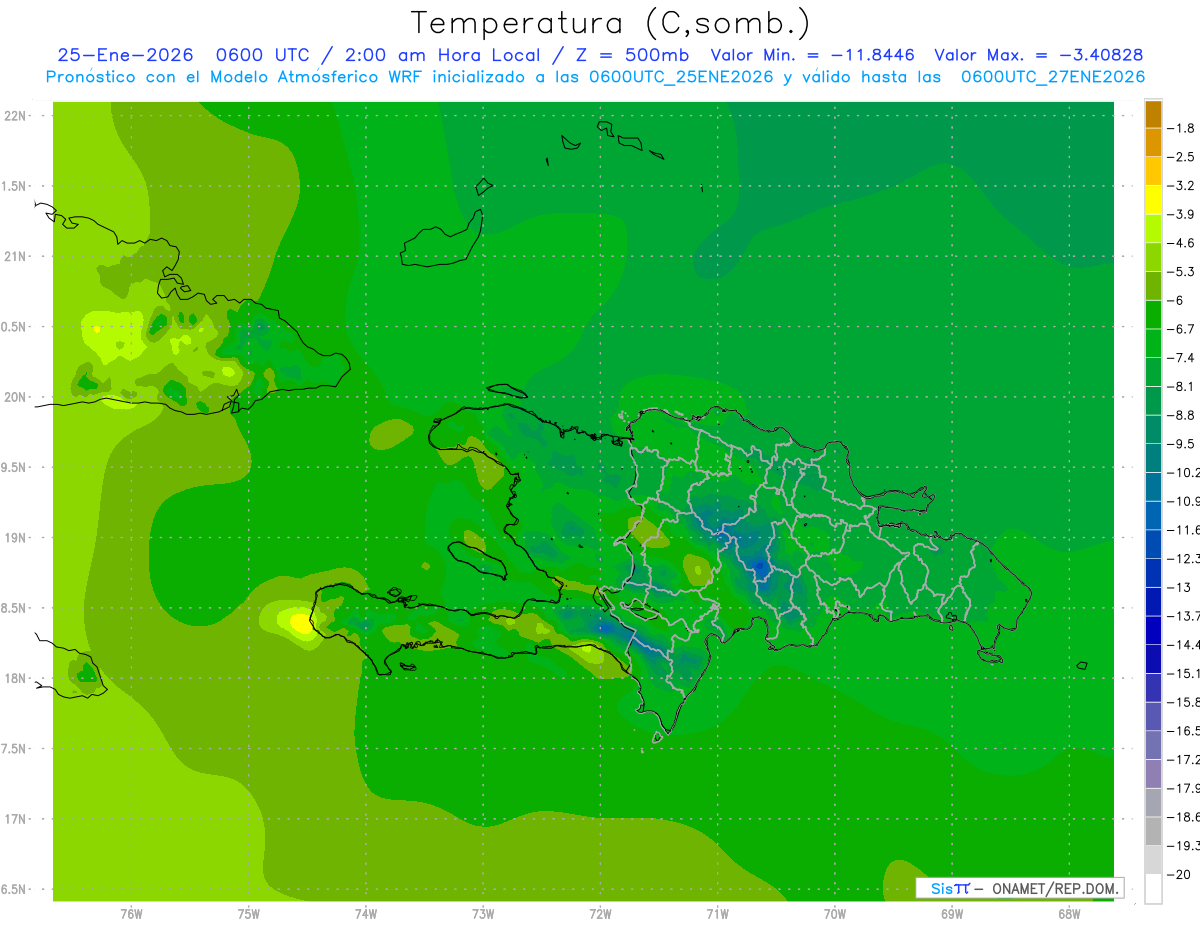This screenshot has height=927, width=1200.
Task: Click the -3.2 colorbar value
Action: click(1182, 186)
